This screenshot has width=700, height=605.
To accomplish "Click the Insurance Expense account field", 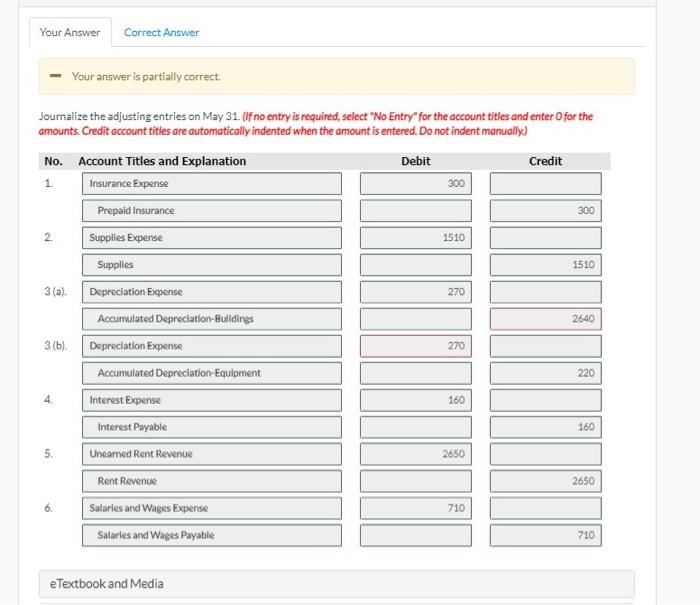I will (212, 184).
